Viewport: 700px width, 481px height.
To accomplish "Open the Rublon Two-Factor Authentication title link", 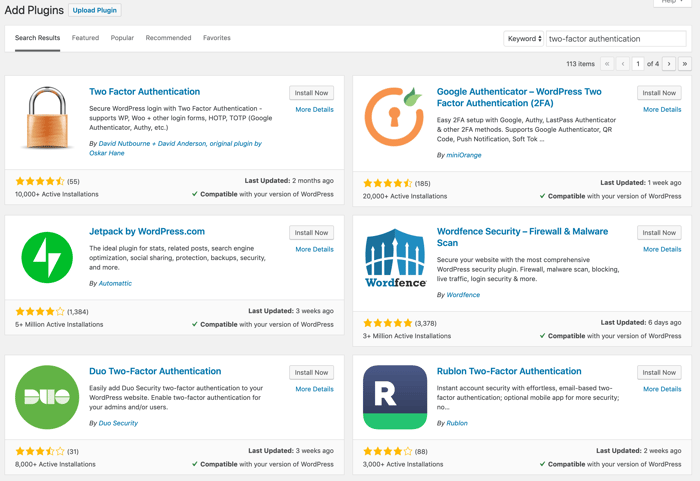I will point(509,371).
